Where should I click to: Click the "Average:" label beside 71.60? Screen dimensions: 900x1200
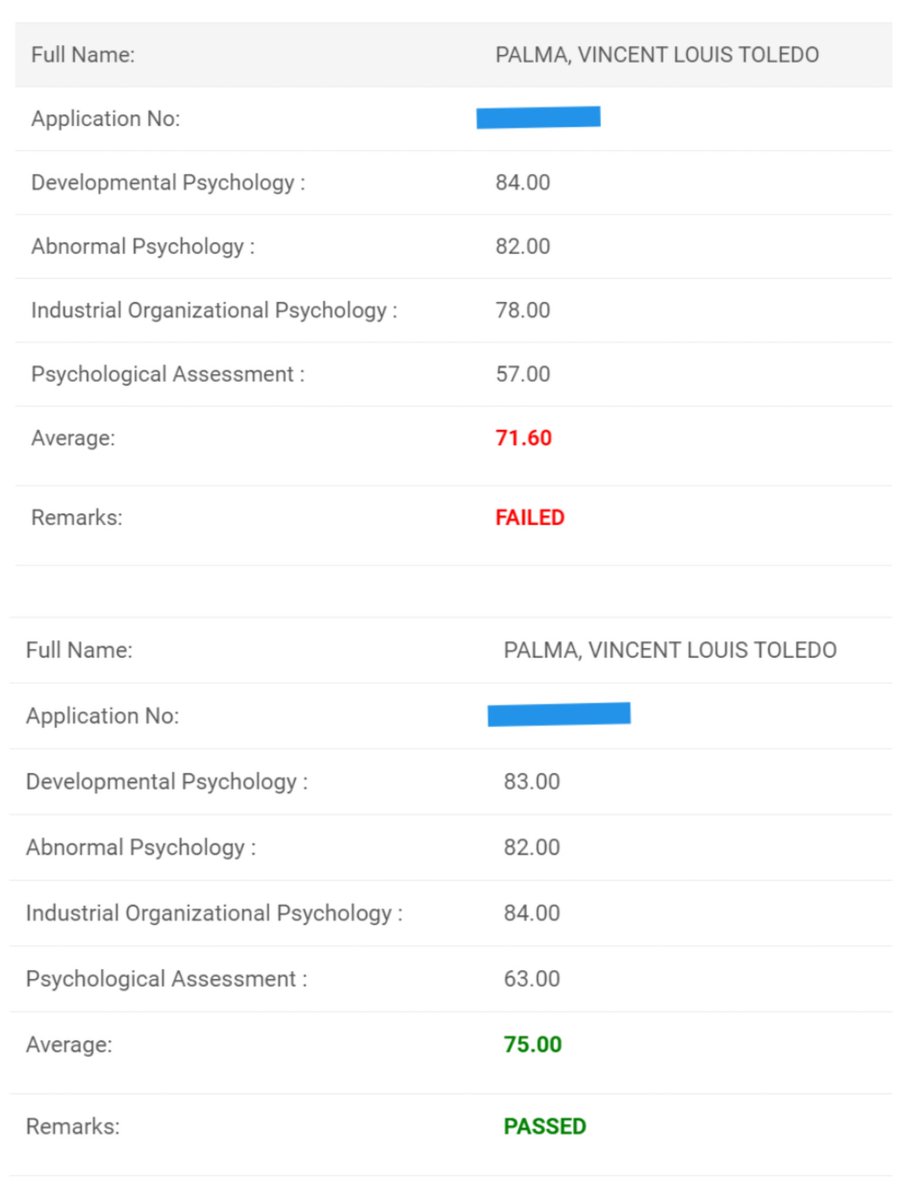[x=73, y=439]
